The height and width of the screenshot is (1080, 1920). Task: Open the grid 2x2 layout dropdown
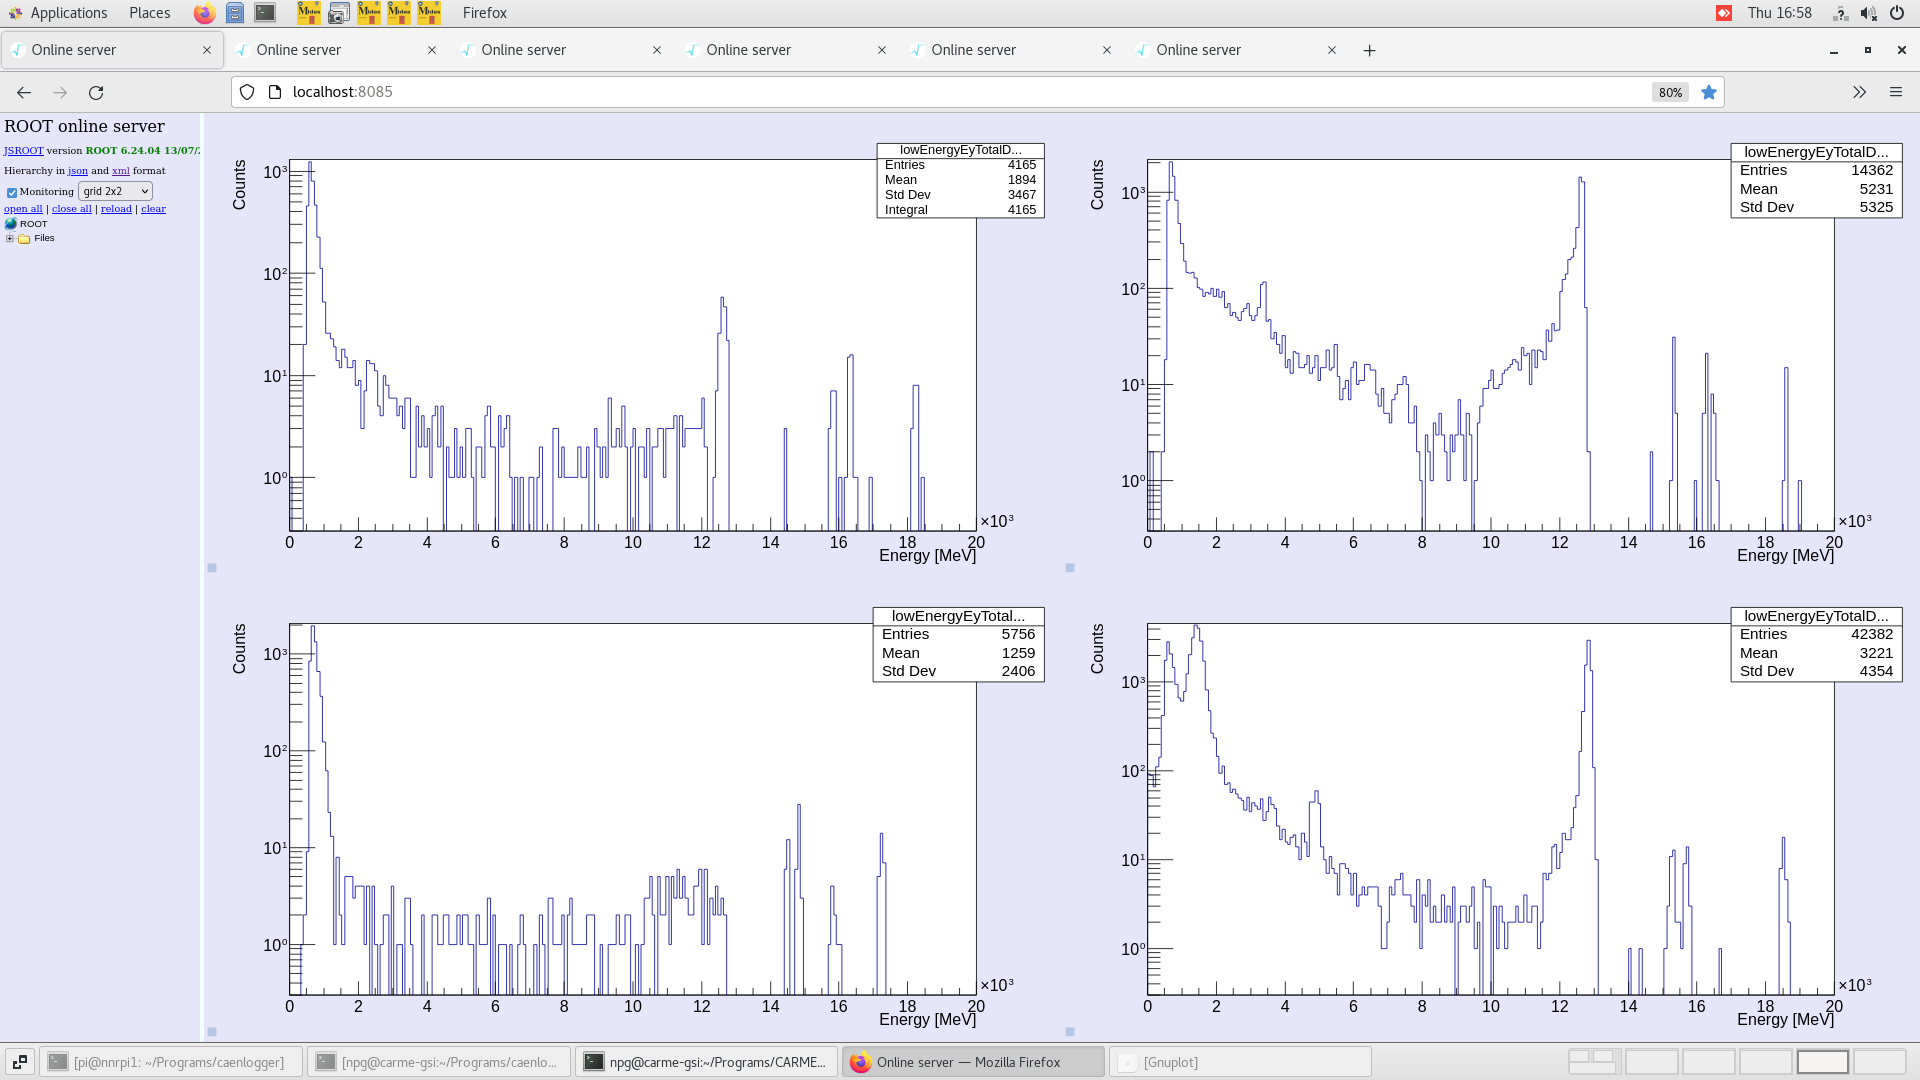114,191
